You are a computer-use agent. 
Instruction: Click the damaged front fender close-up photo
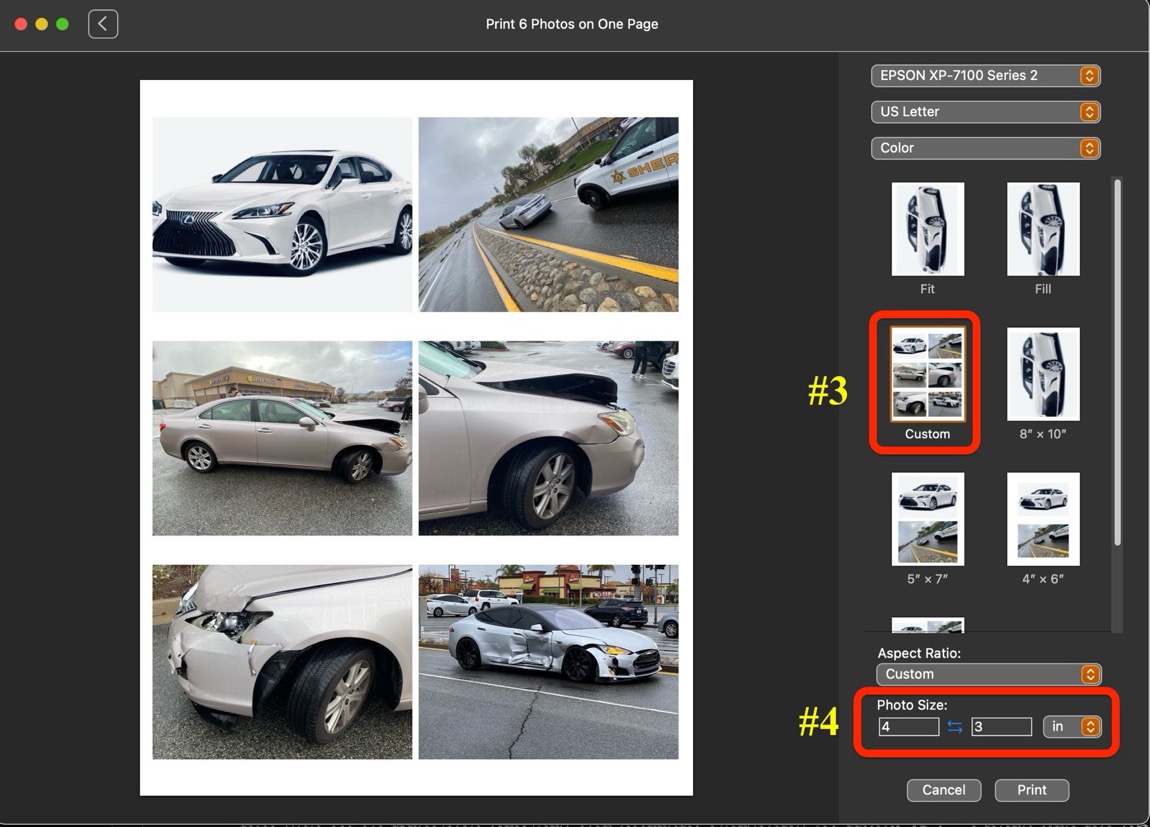(549, 438)
